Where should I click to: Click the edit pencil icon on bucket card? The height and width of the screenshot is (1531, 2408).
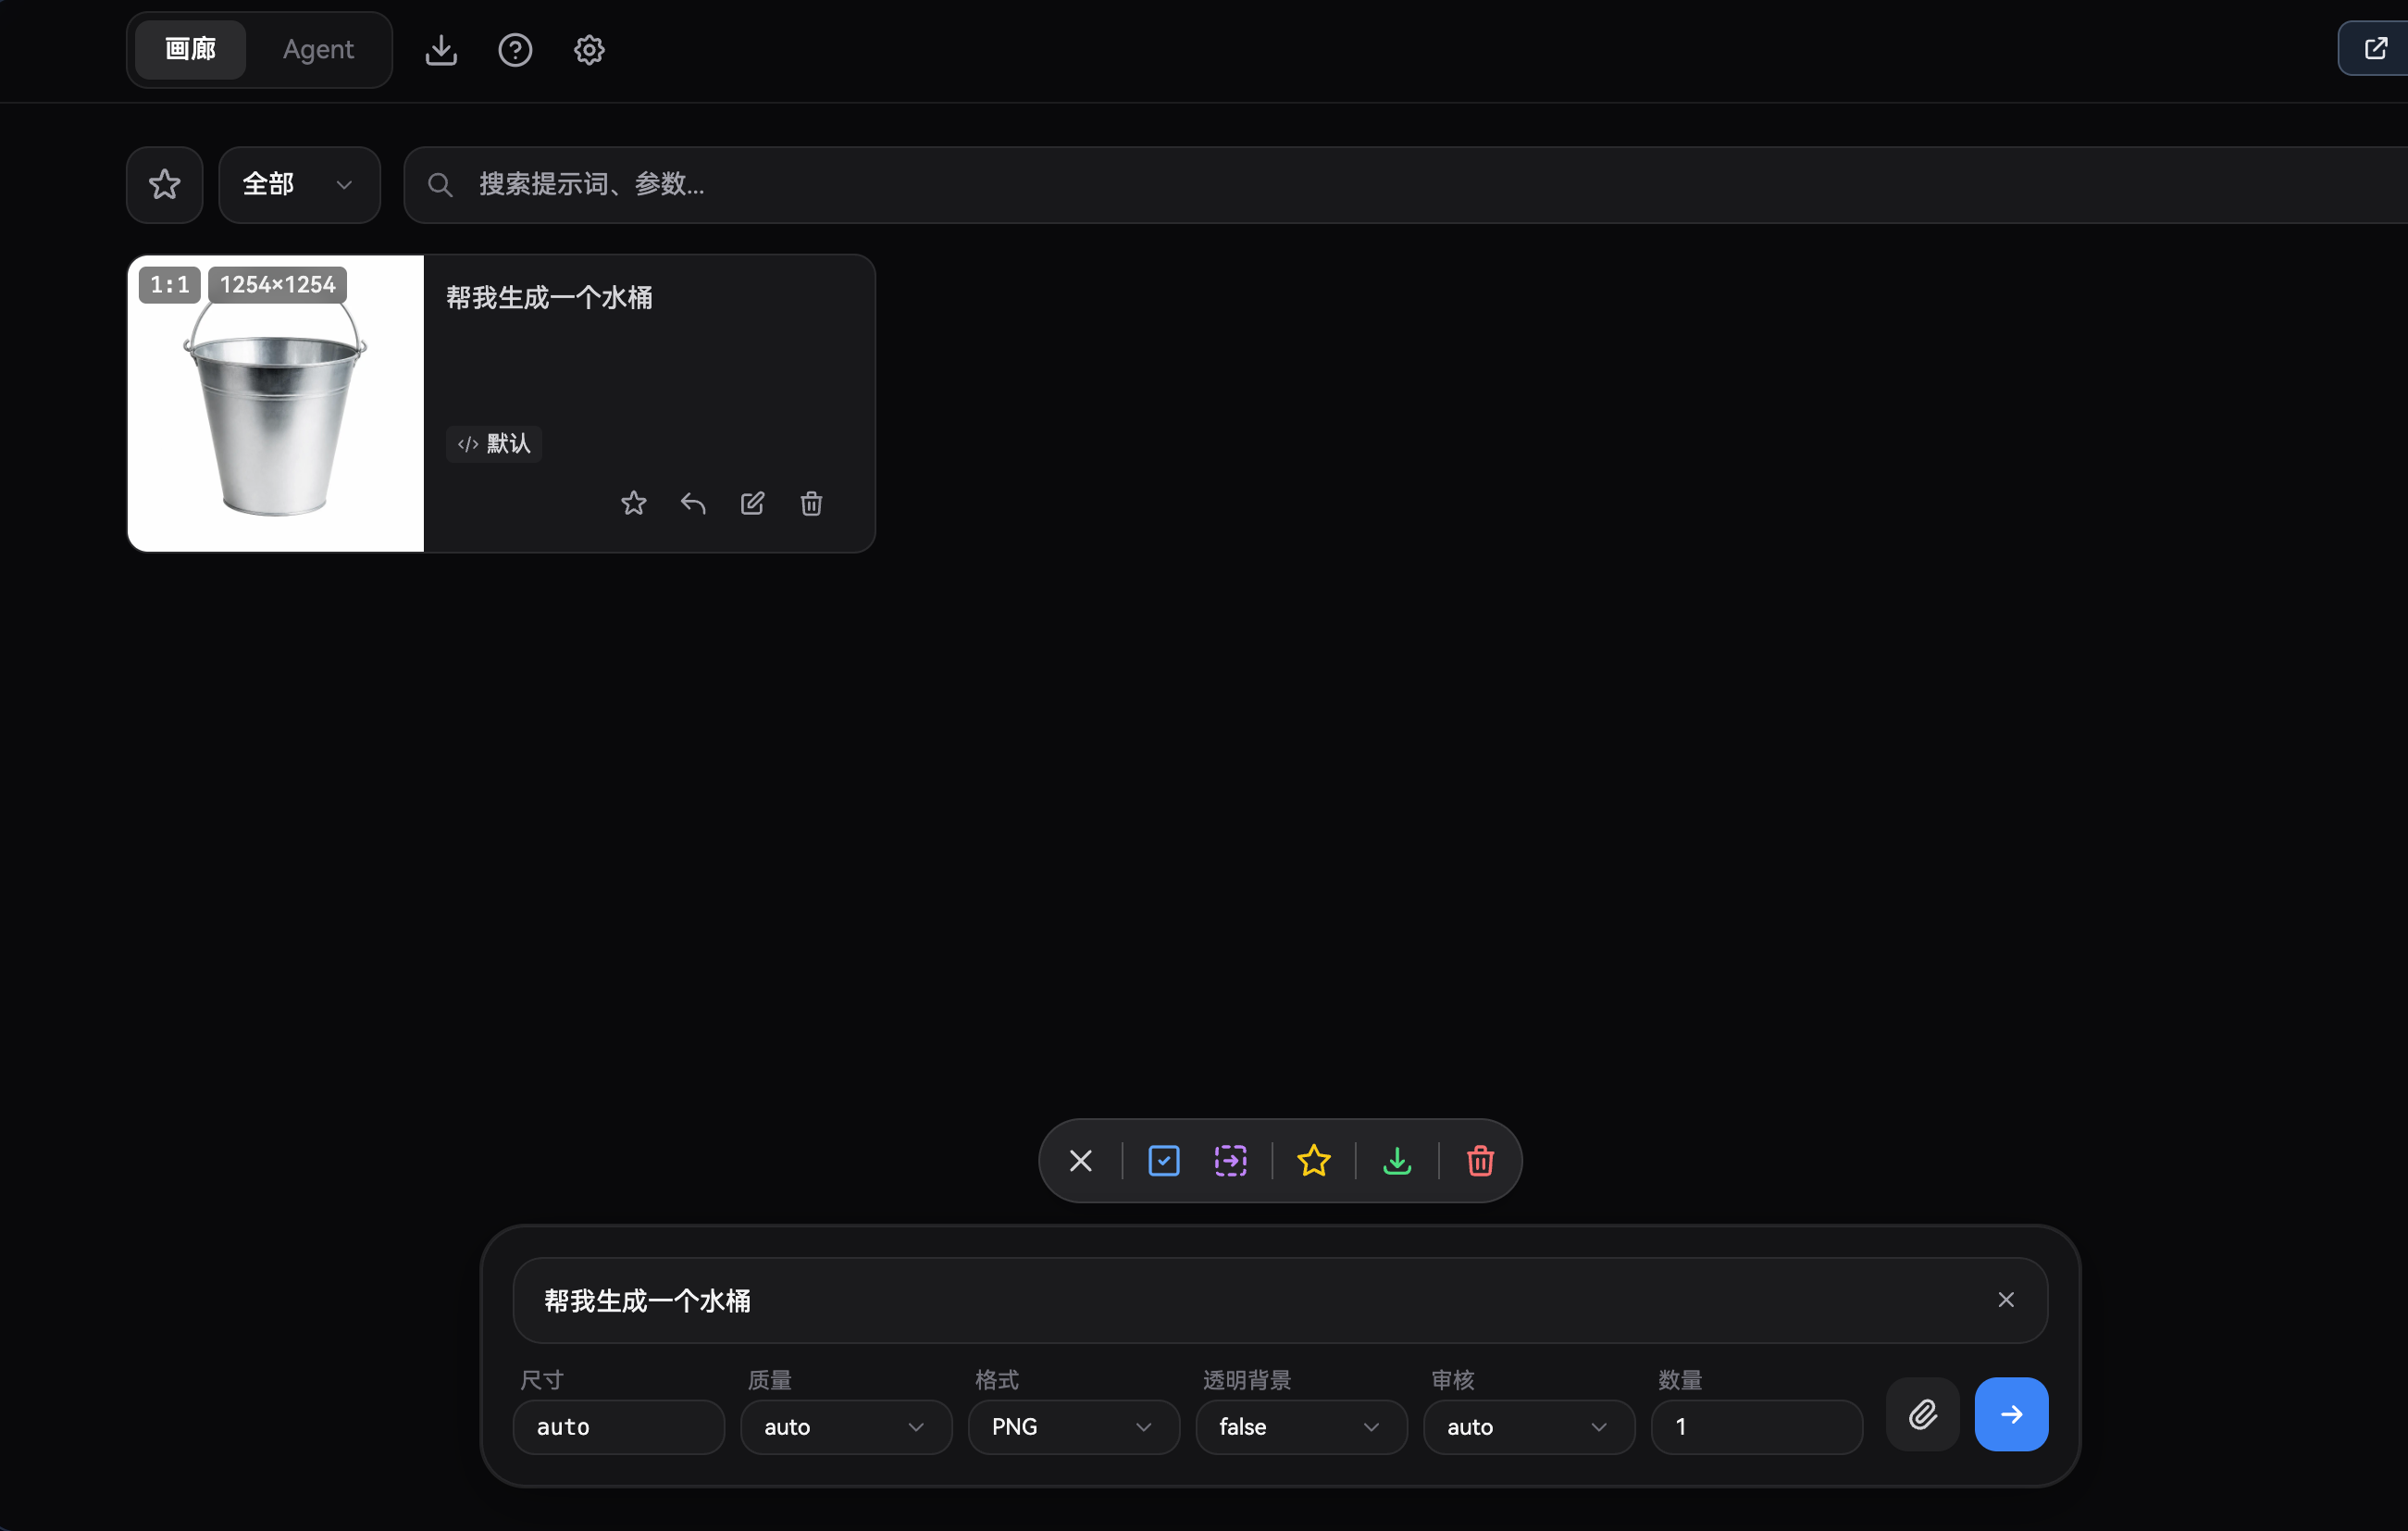point(753,503)
